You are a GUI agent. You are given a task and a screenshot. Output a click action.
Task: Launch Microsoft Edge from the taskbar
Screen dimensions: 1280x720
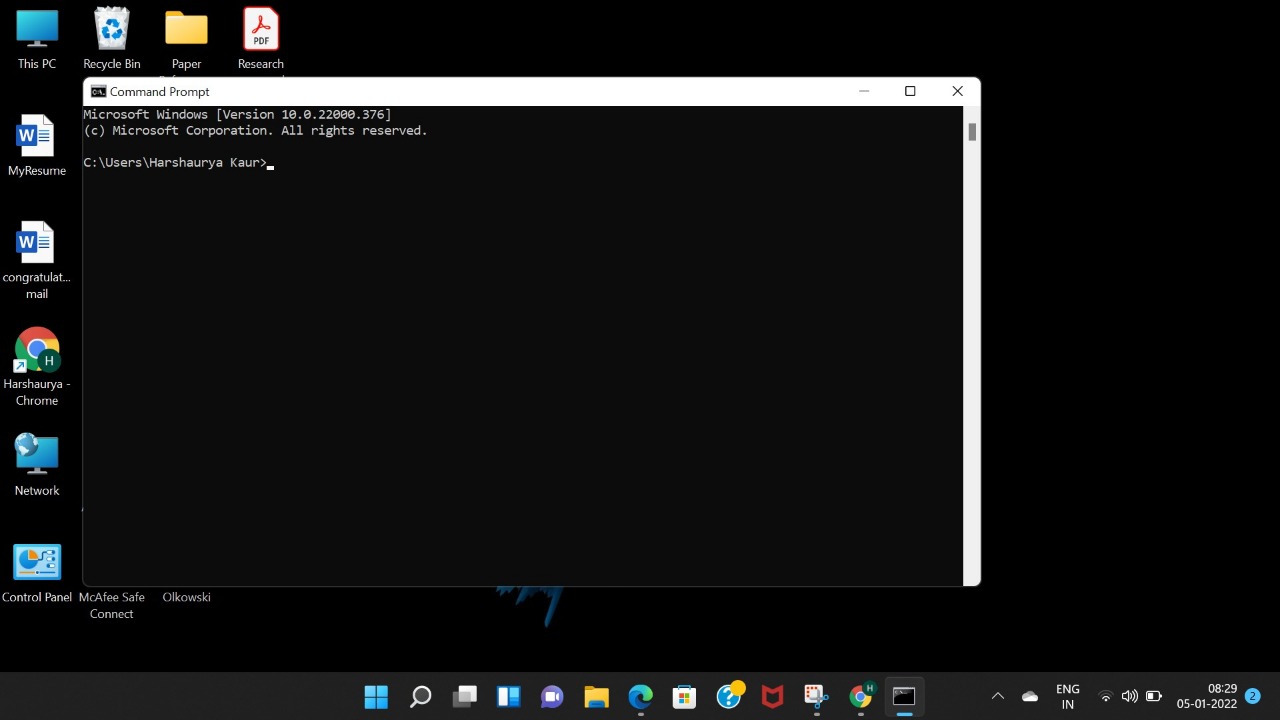coord(640,696)
